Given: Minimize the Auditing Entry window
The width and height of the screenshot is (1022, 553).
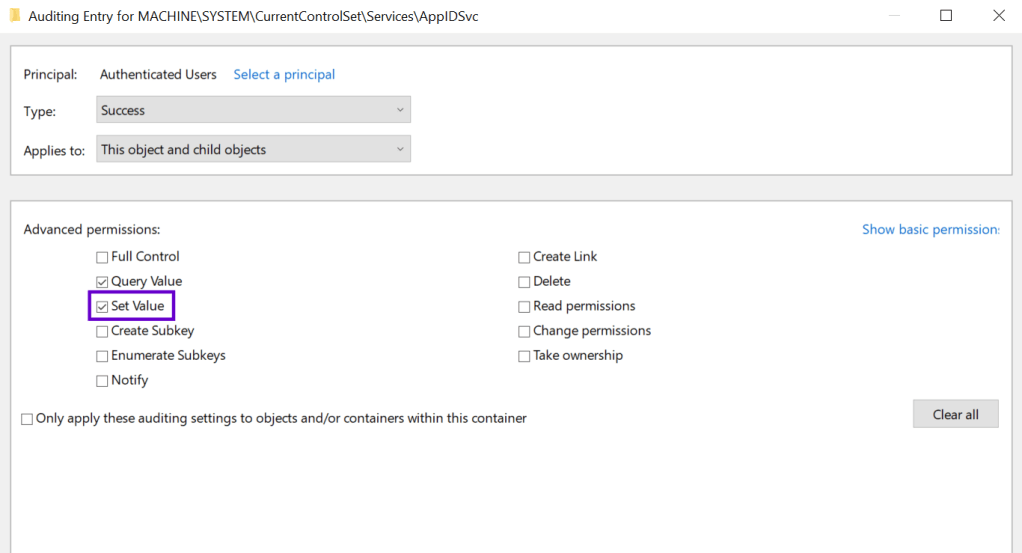Looking at the screenshot, I should [894, 16].
